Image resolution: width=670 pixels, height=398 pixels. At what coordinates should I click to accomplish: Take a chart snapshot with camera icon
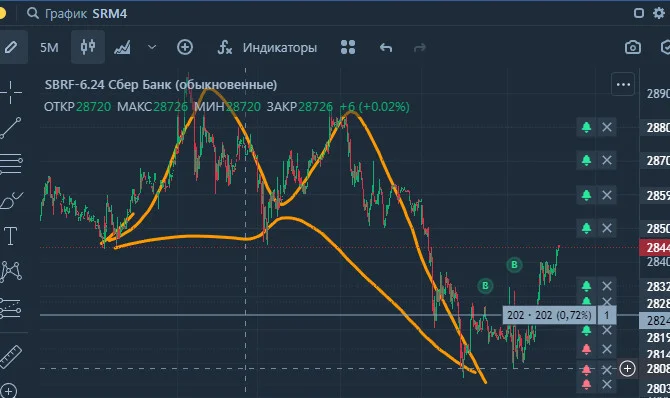click(632, 47)
